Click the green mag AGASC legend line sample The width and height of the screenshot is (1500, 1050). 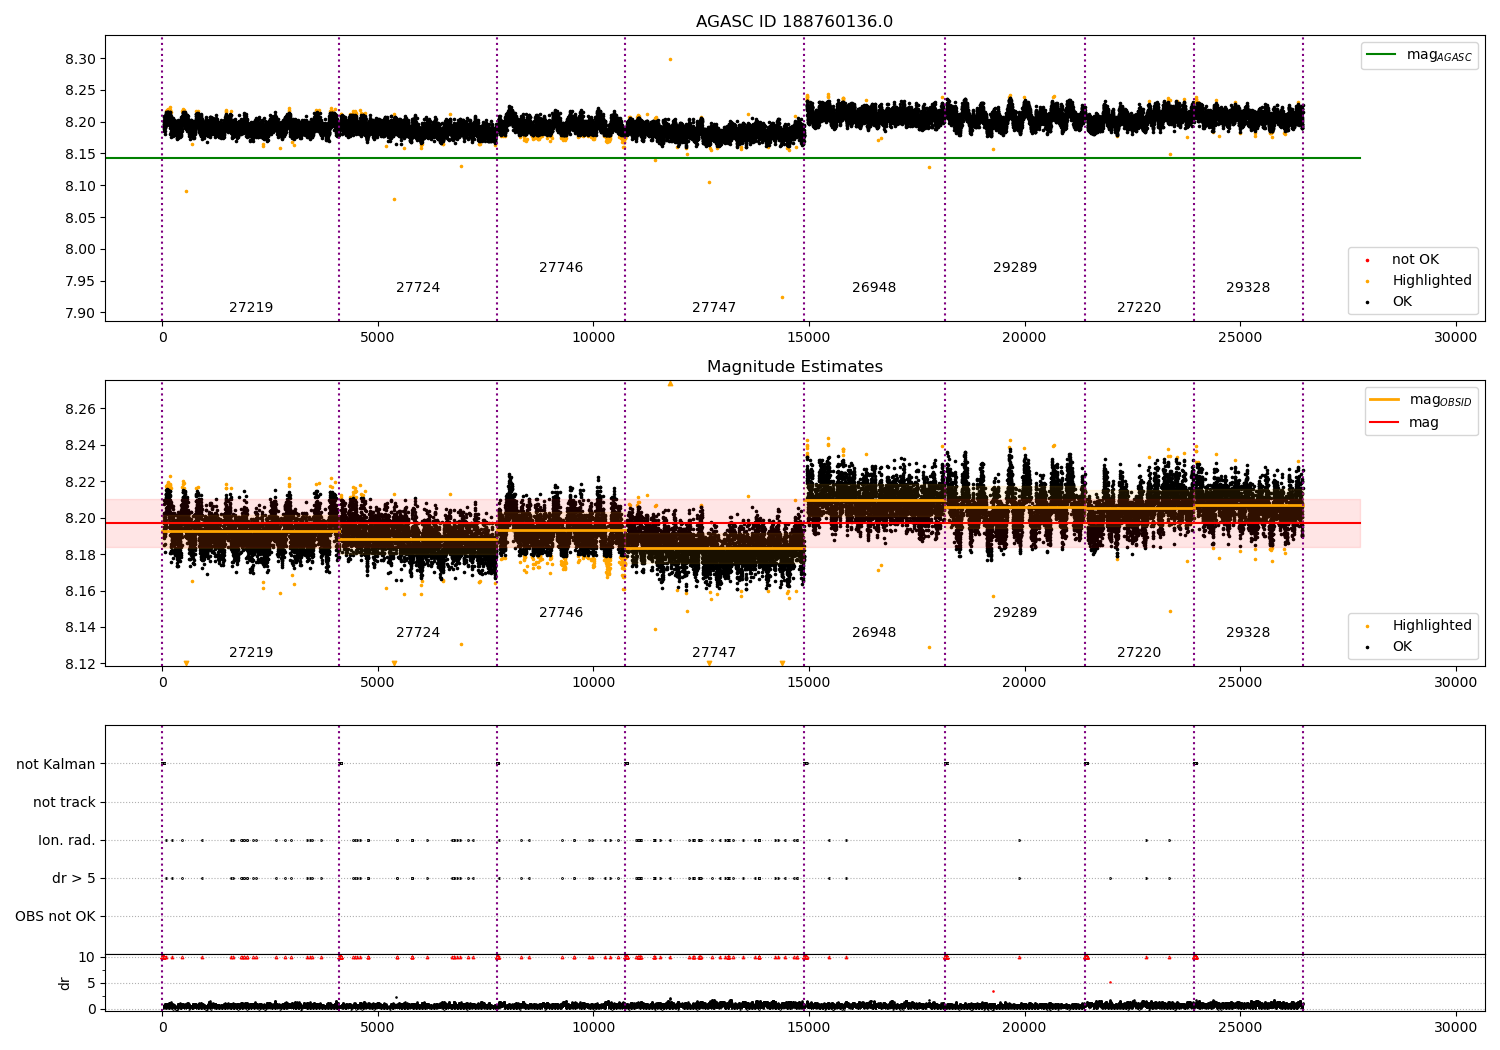pyautogui.click(x=1382, y=55)
